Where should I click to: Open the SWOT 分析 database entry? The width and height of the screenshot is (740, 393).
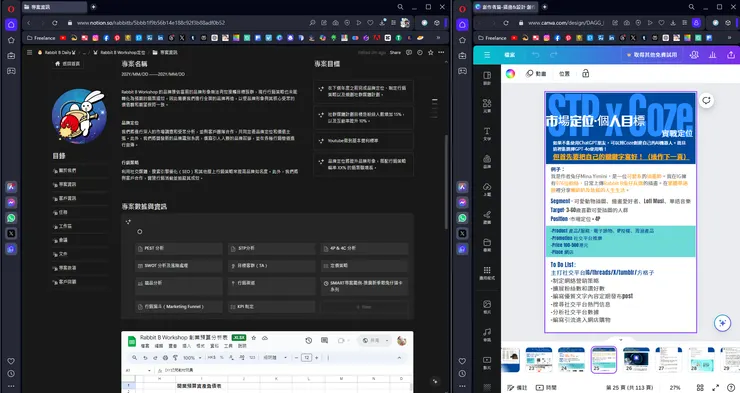click(x=179, y=266)
